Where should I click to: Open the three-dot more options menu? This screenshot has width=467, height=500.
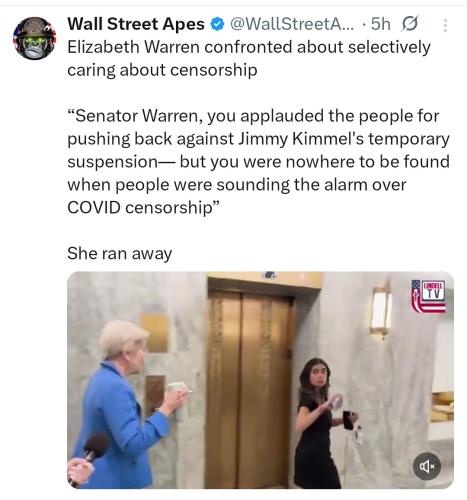[x=445, y=25]
